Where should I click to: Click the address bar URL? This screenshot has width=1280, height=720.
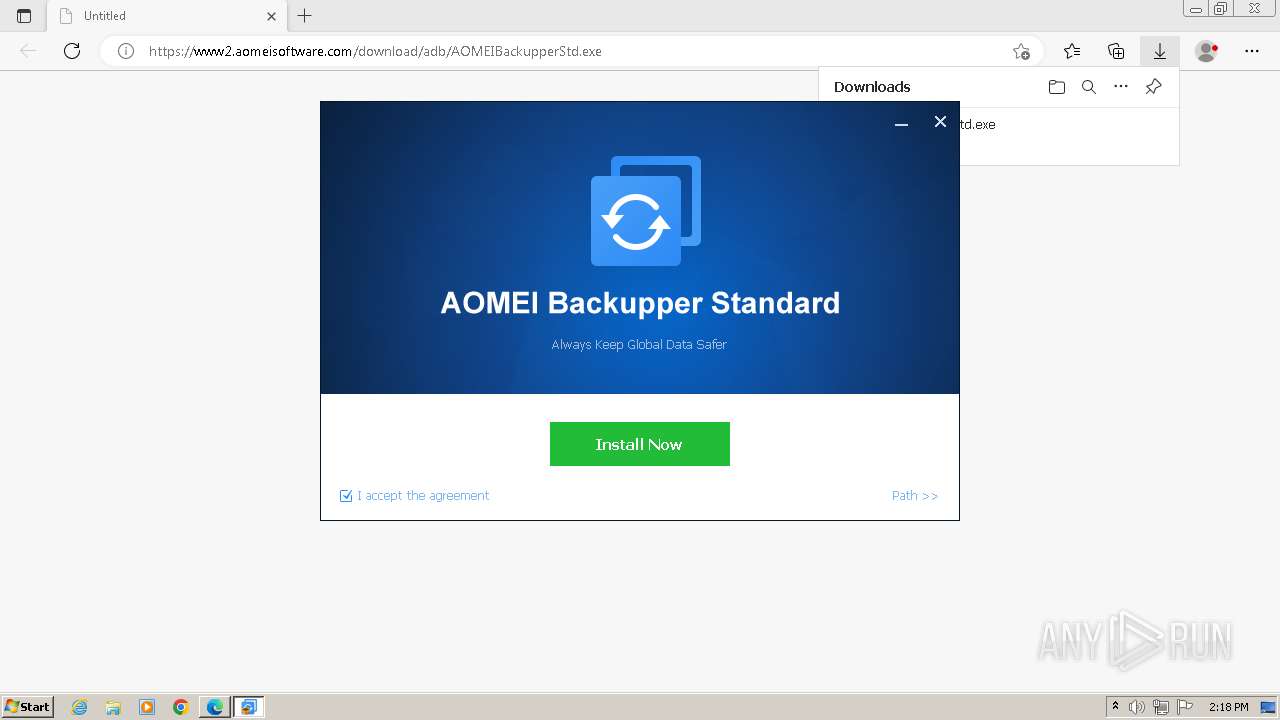[x=375, y=51]
